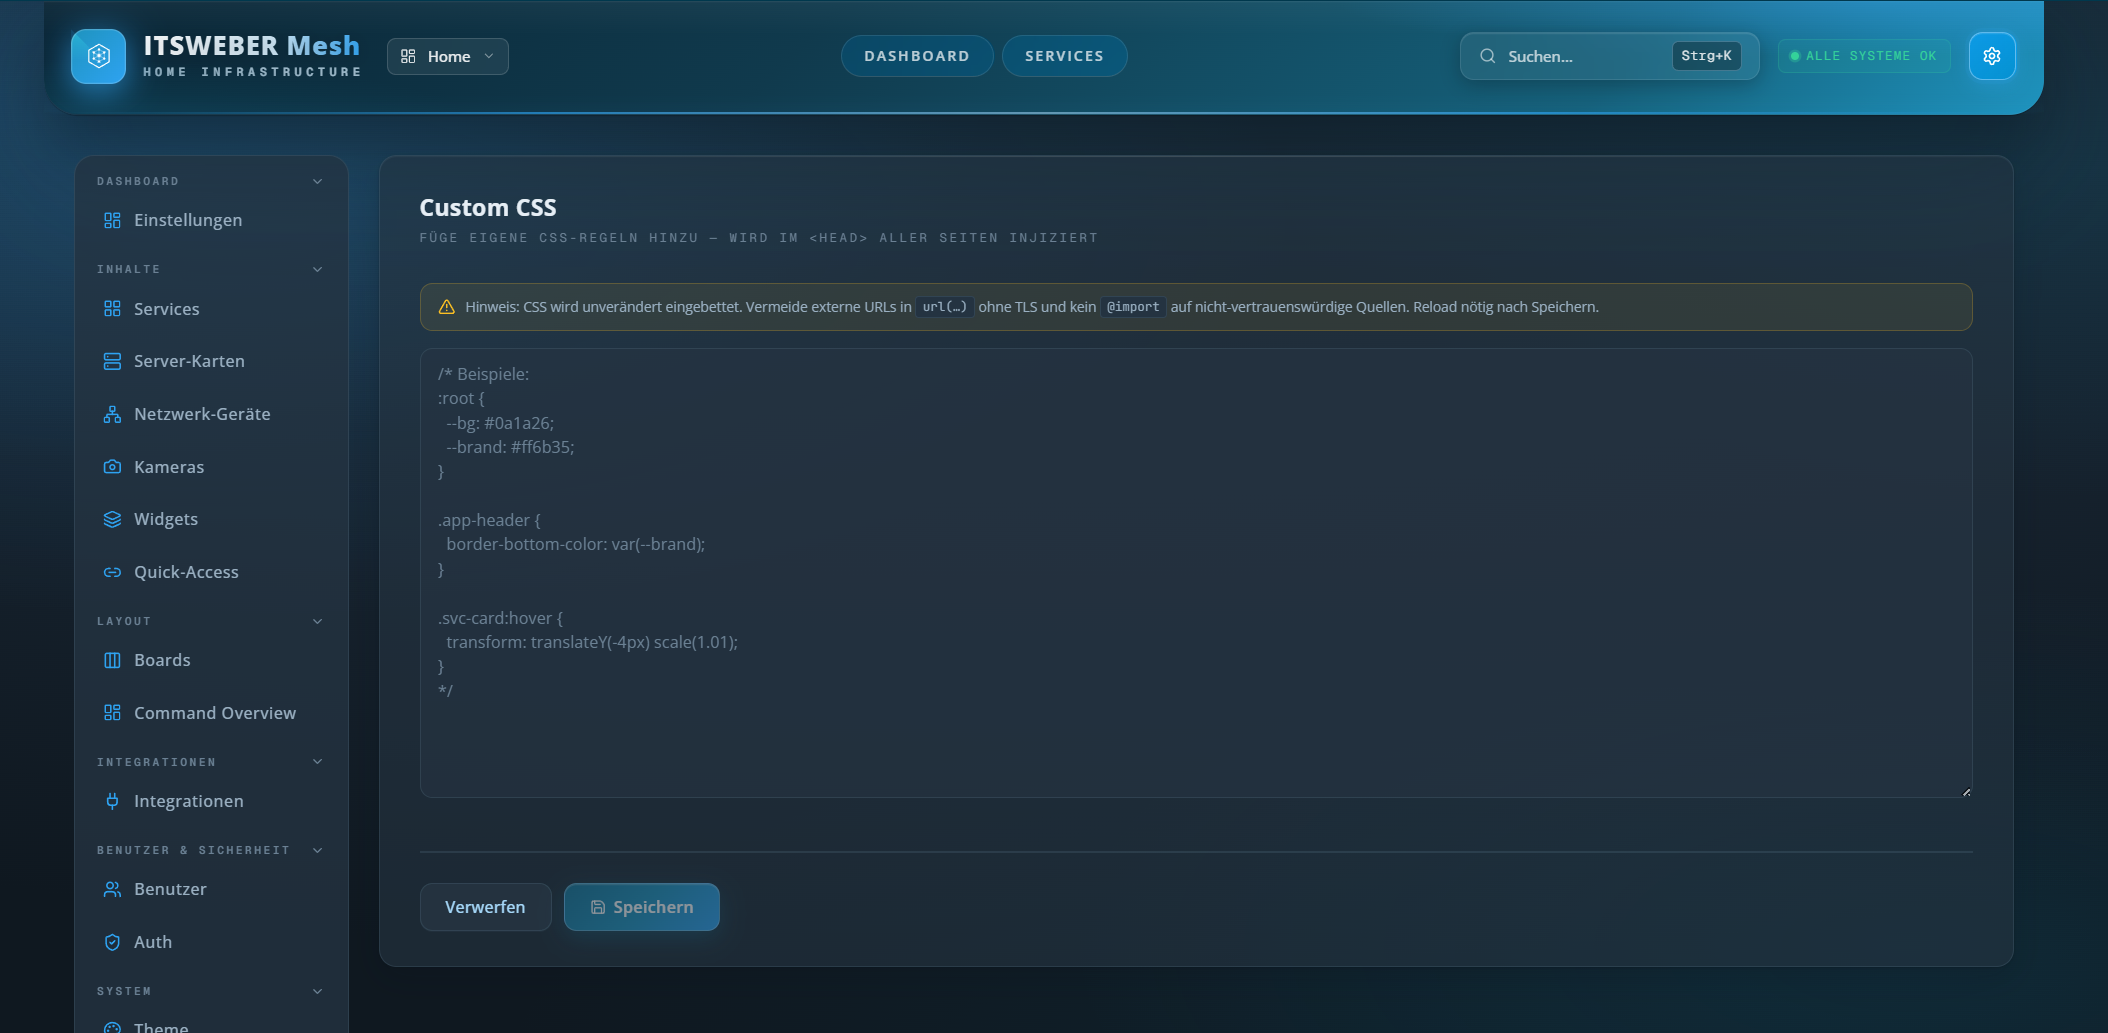Image resolution: width=2108 pixels, height=1033 pixels.
Task: Click Verwerfen to discard changes
Action: point(485,907)
